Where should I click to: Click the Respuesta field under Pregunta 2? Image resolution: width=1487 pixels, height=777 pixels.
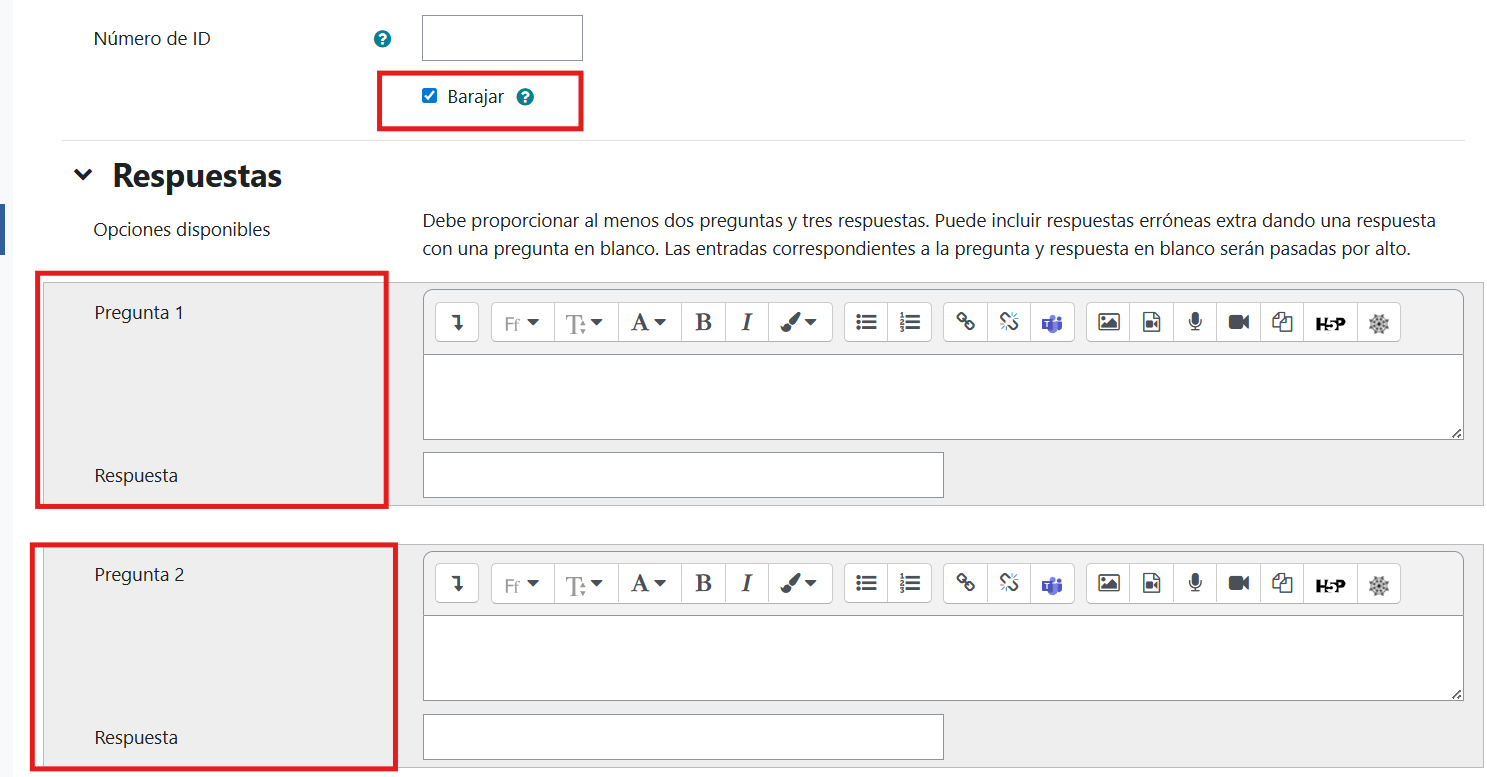[683, 737]
